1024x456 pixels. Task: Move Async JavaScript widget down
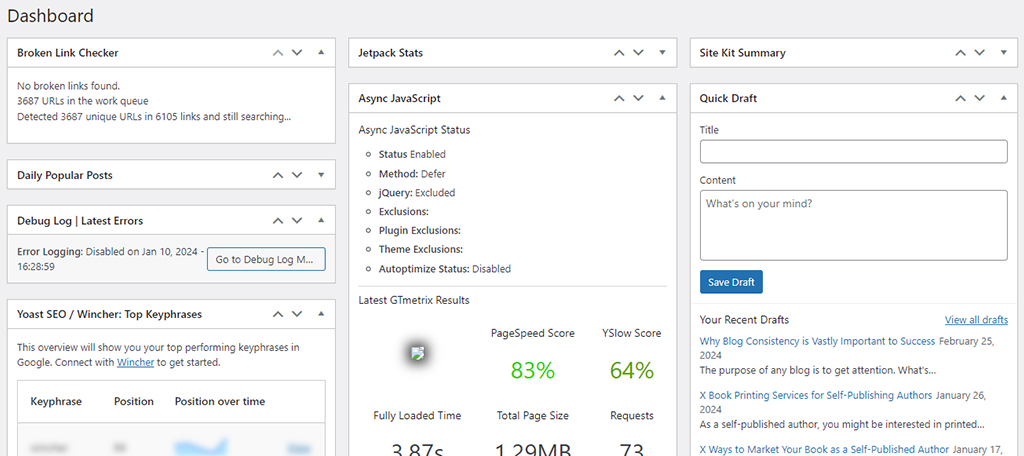(639, 99)
